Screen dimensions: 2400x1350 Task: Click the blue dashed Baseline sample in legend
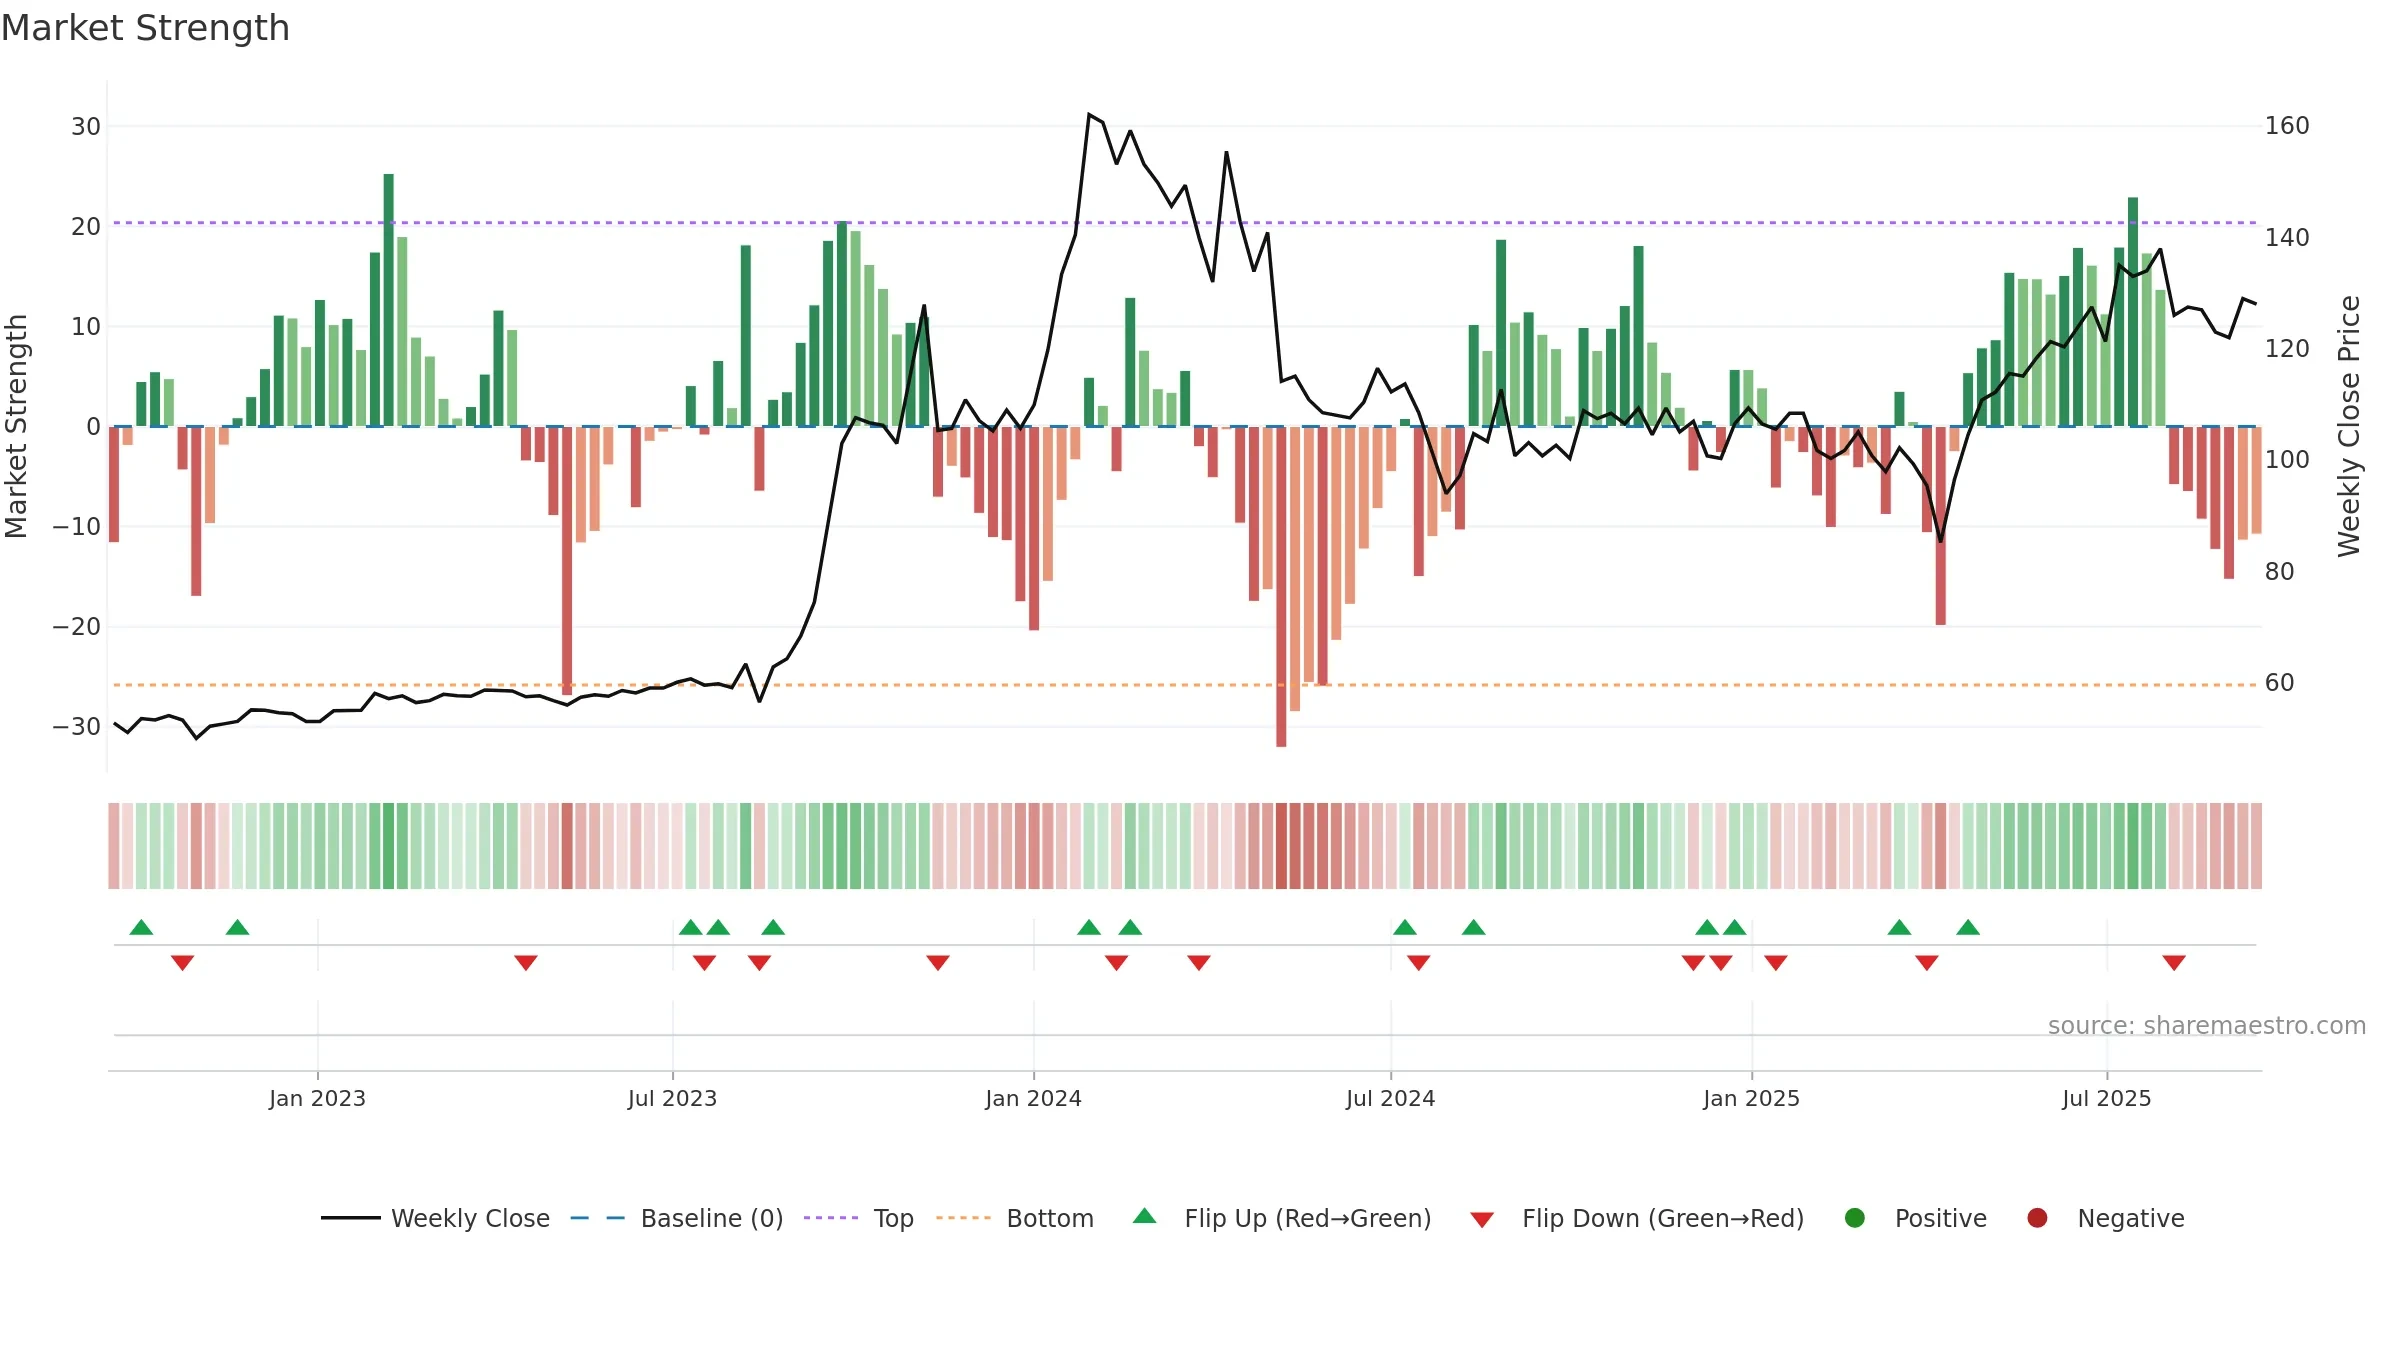(597, 1218)
